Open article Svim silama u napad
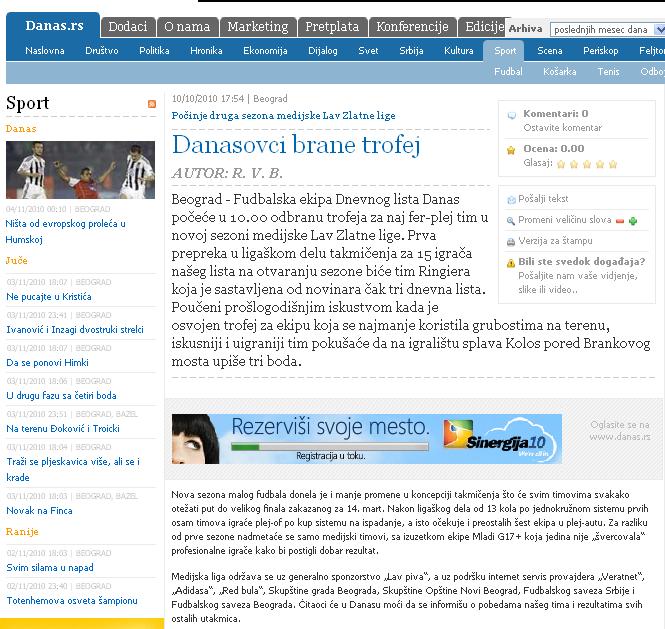Screen dimensions: 665x629 50,568
